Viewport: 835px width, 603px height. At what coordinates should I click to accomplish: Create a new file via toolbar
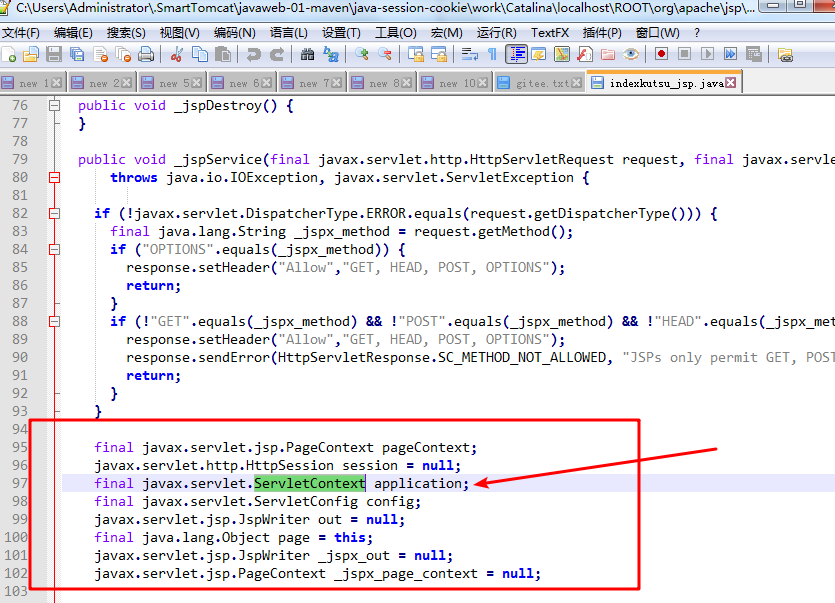(9, 54)
